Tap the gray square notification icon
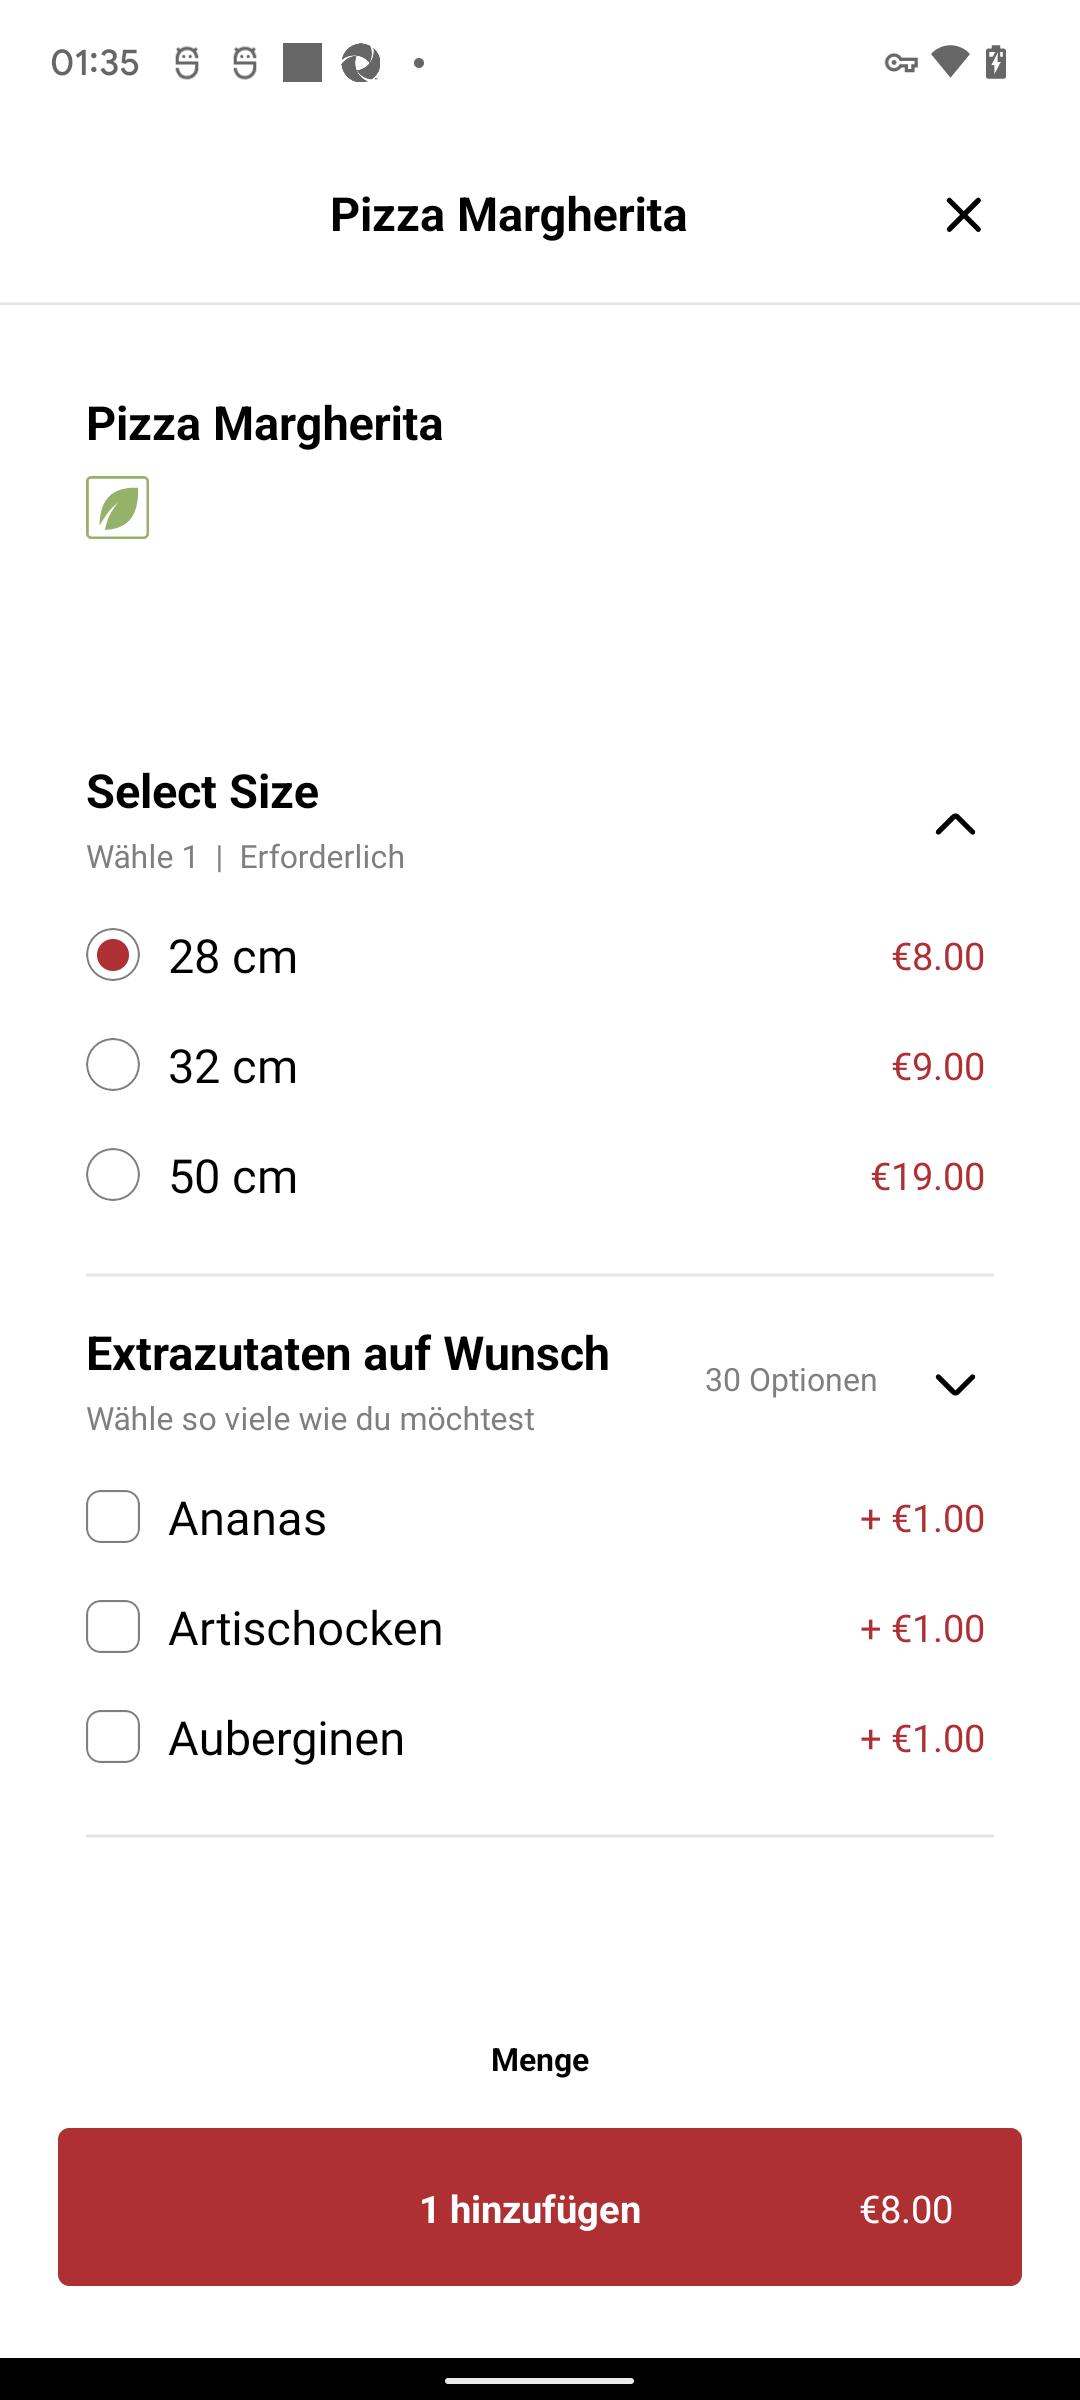 click(x=302, y=63)
